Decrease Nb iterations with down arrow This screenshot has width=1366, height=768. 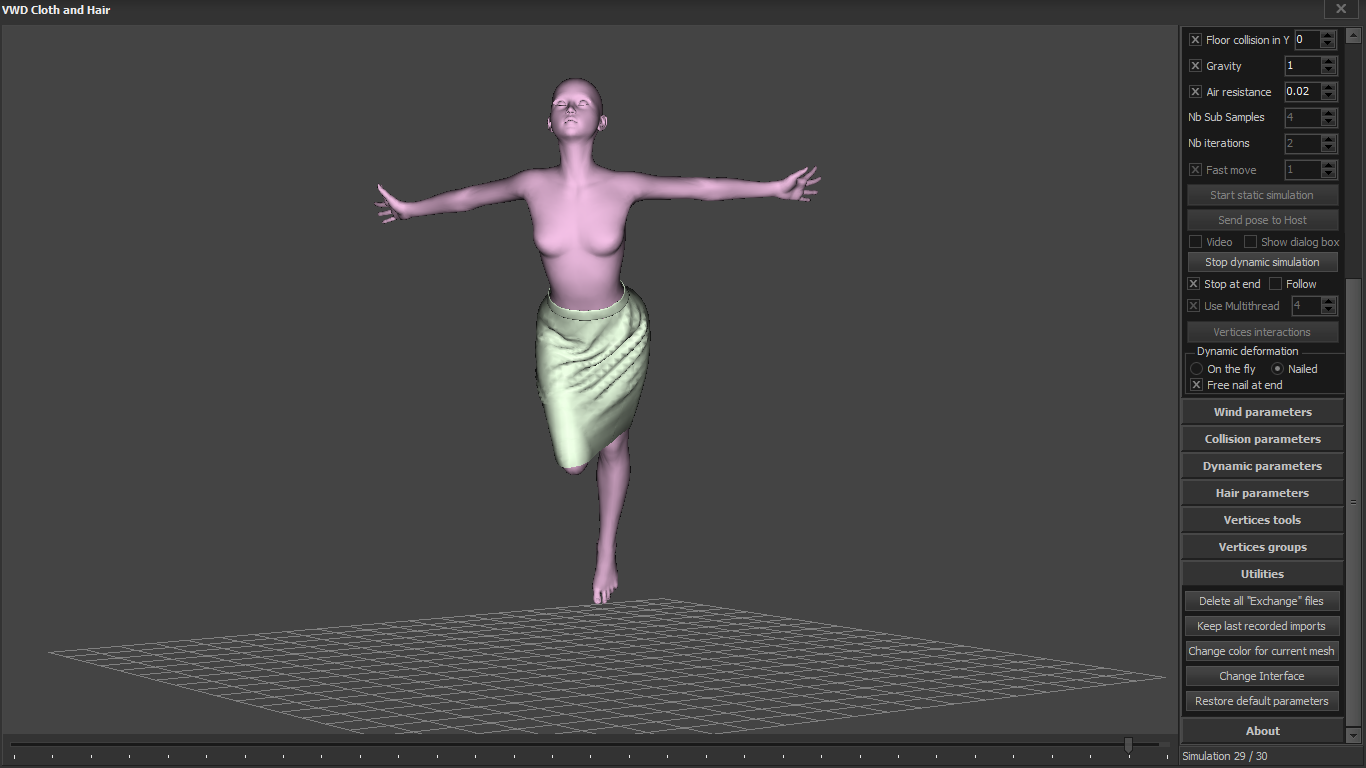tap(1328, 148)
